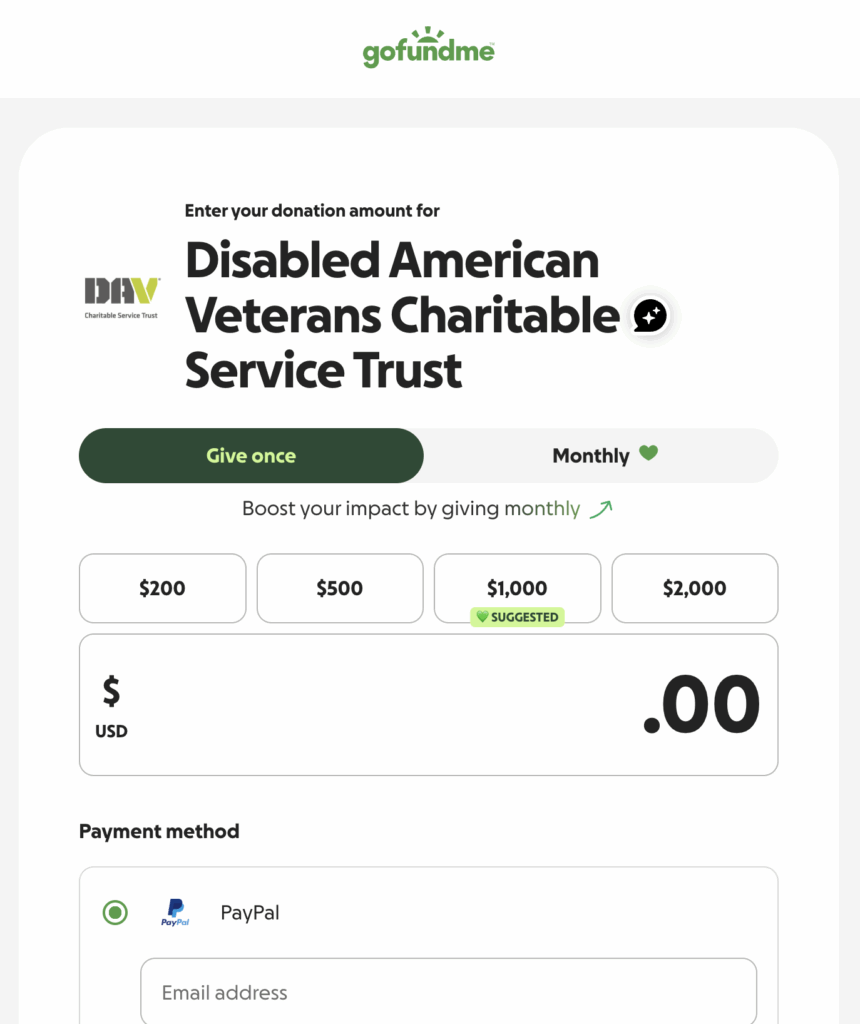Select the $2,000 donation amount
Image resolution: width=860 pixels, height=1024 pixels.
point(695,588)
